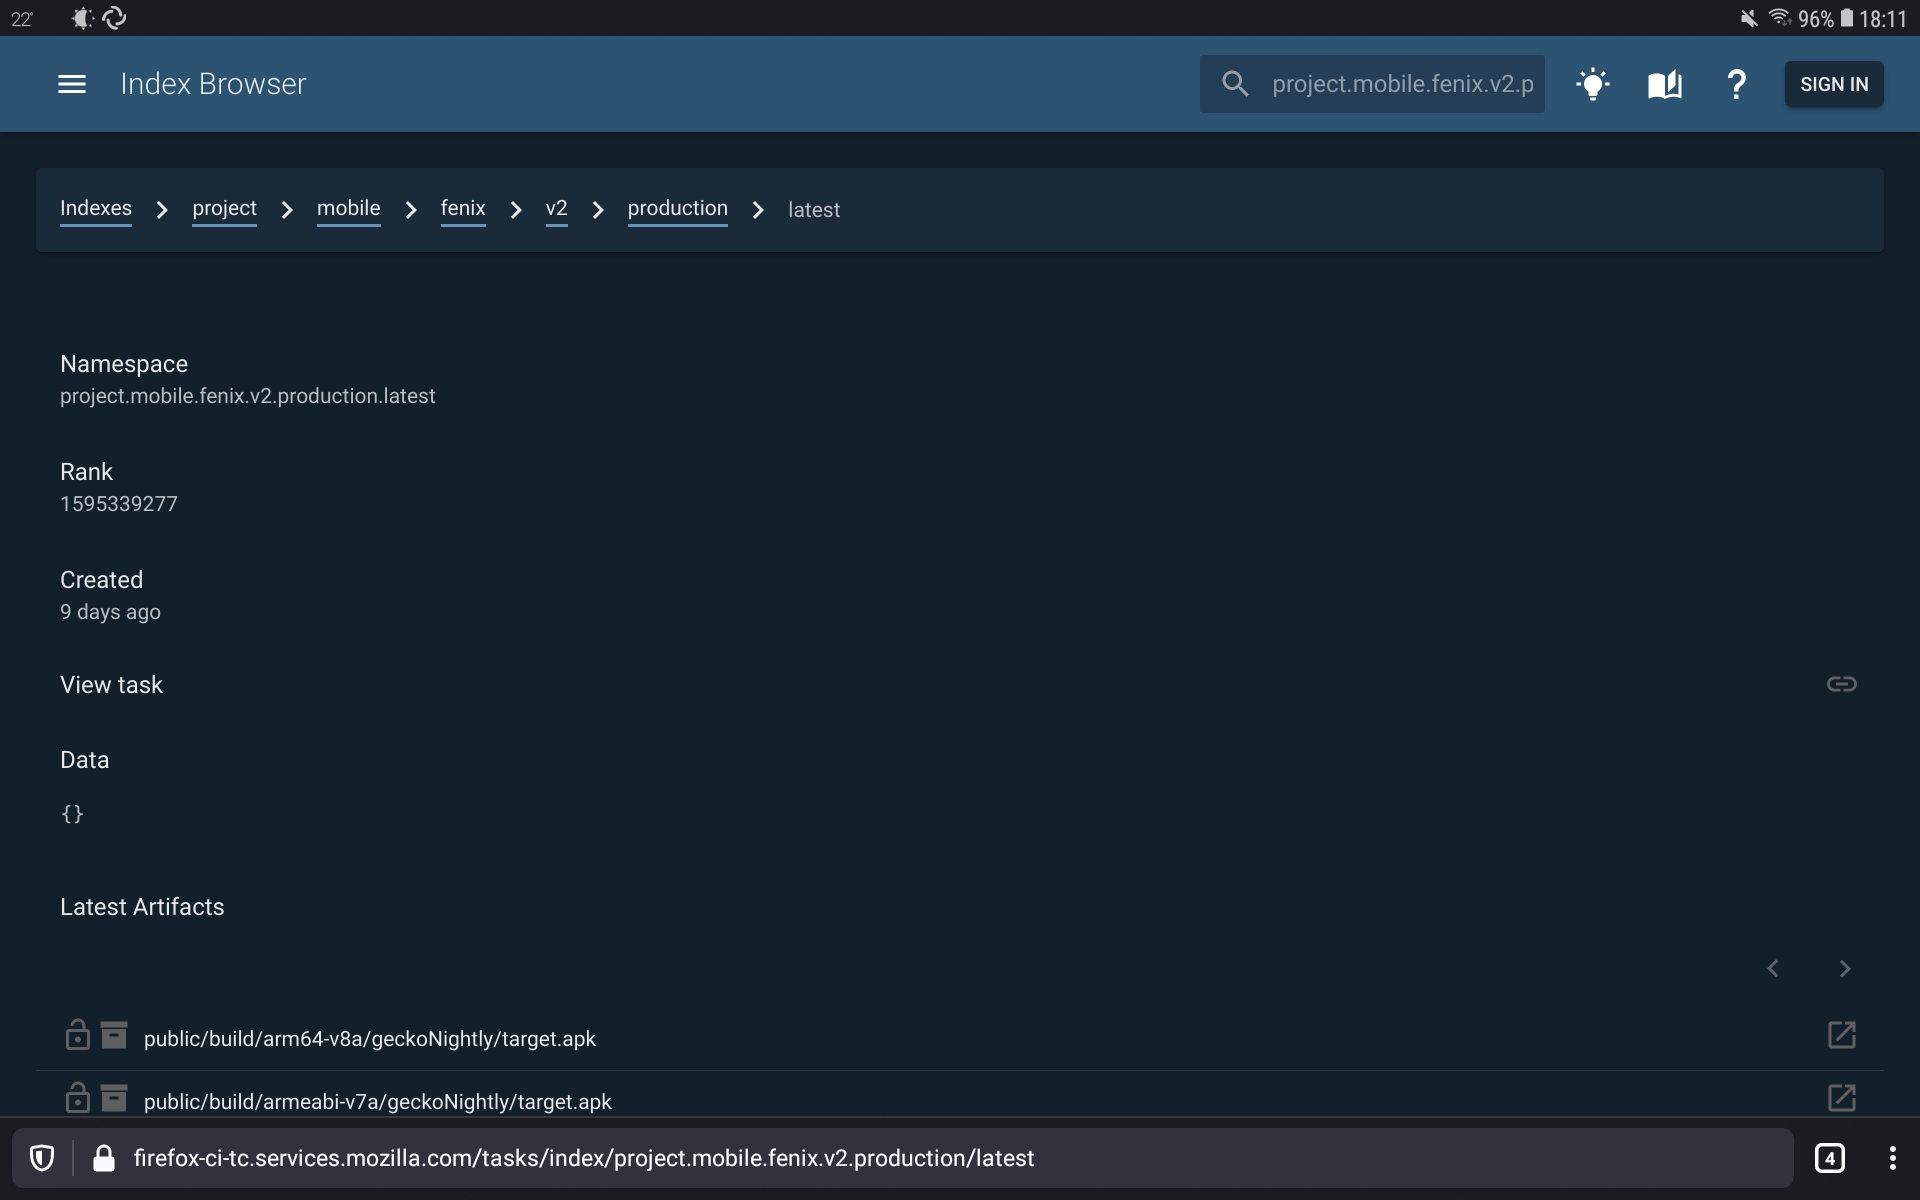This screenshot has height=1200, width=1920.
Task: Go to next artifacts page
Action: coord(1845,968)
